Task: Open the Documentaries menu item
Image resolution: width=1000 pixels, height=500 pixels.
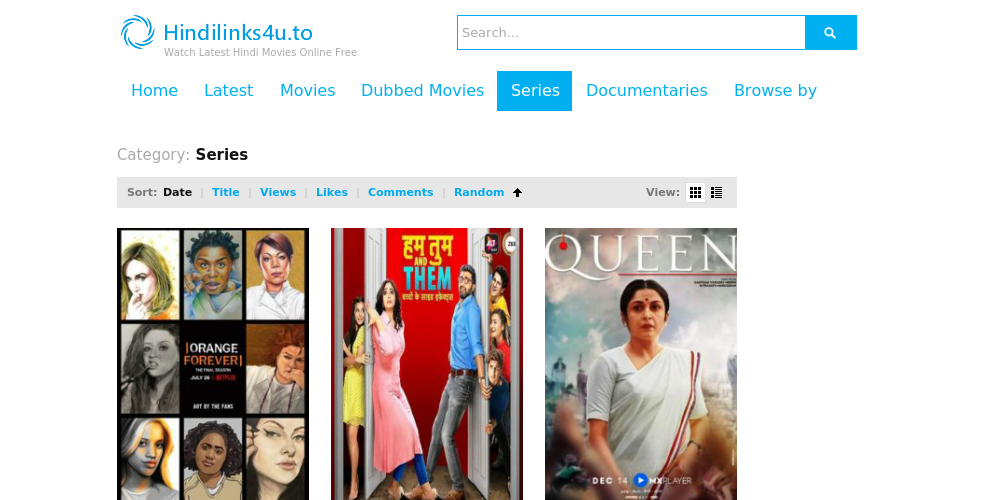Action: pos(647,91)
